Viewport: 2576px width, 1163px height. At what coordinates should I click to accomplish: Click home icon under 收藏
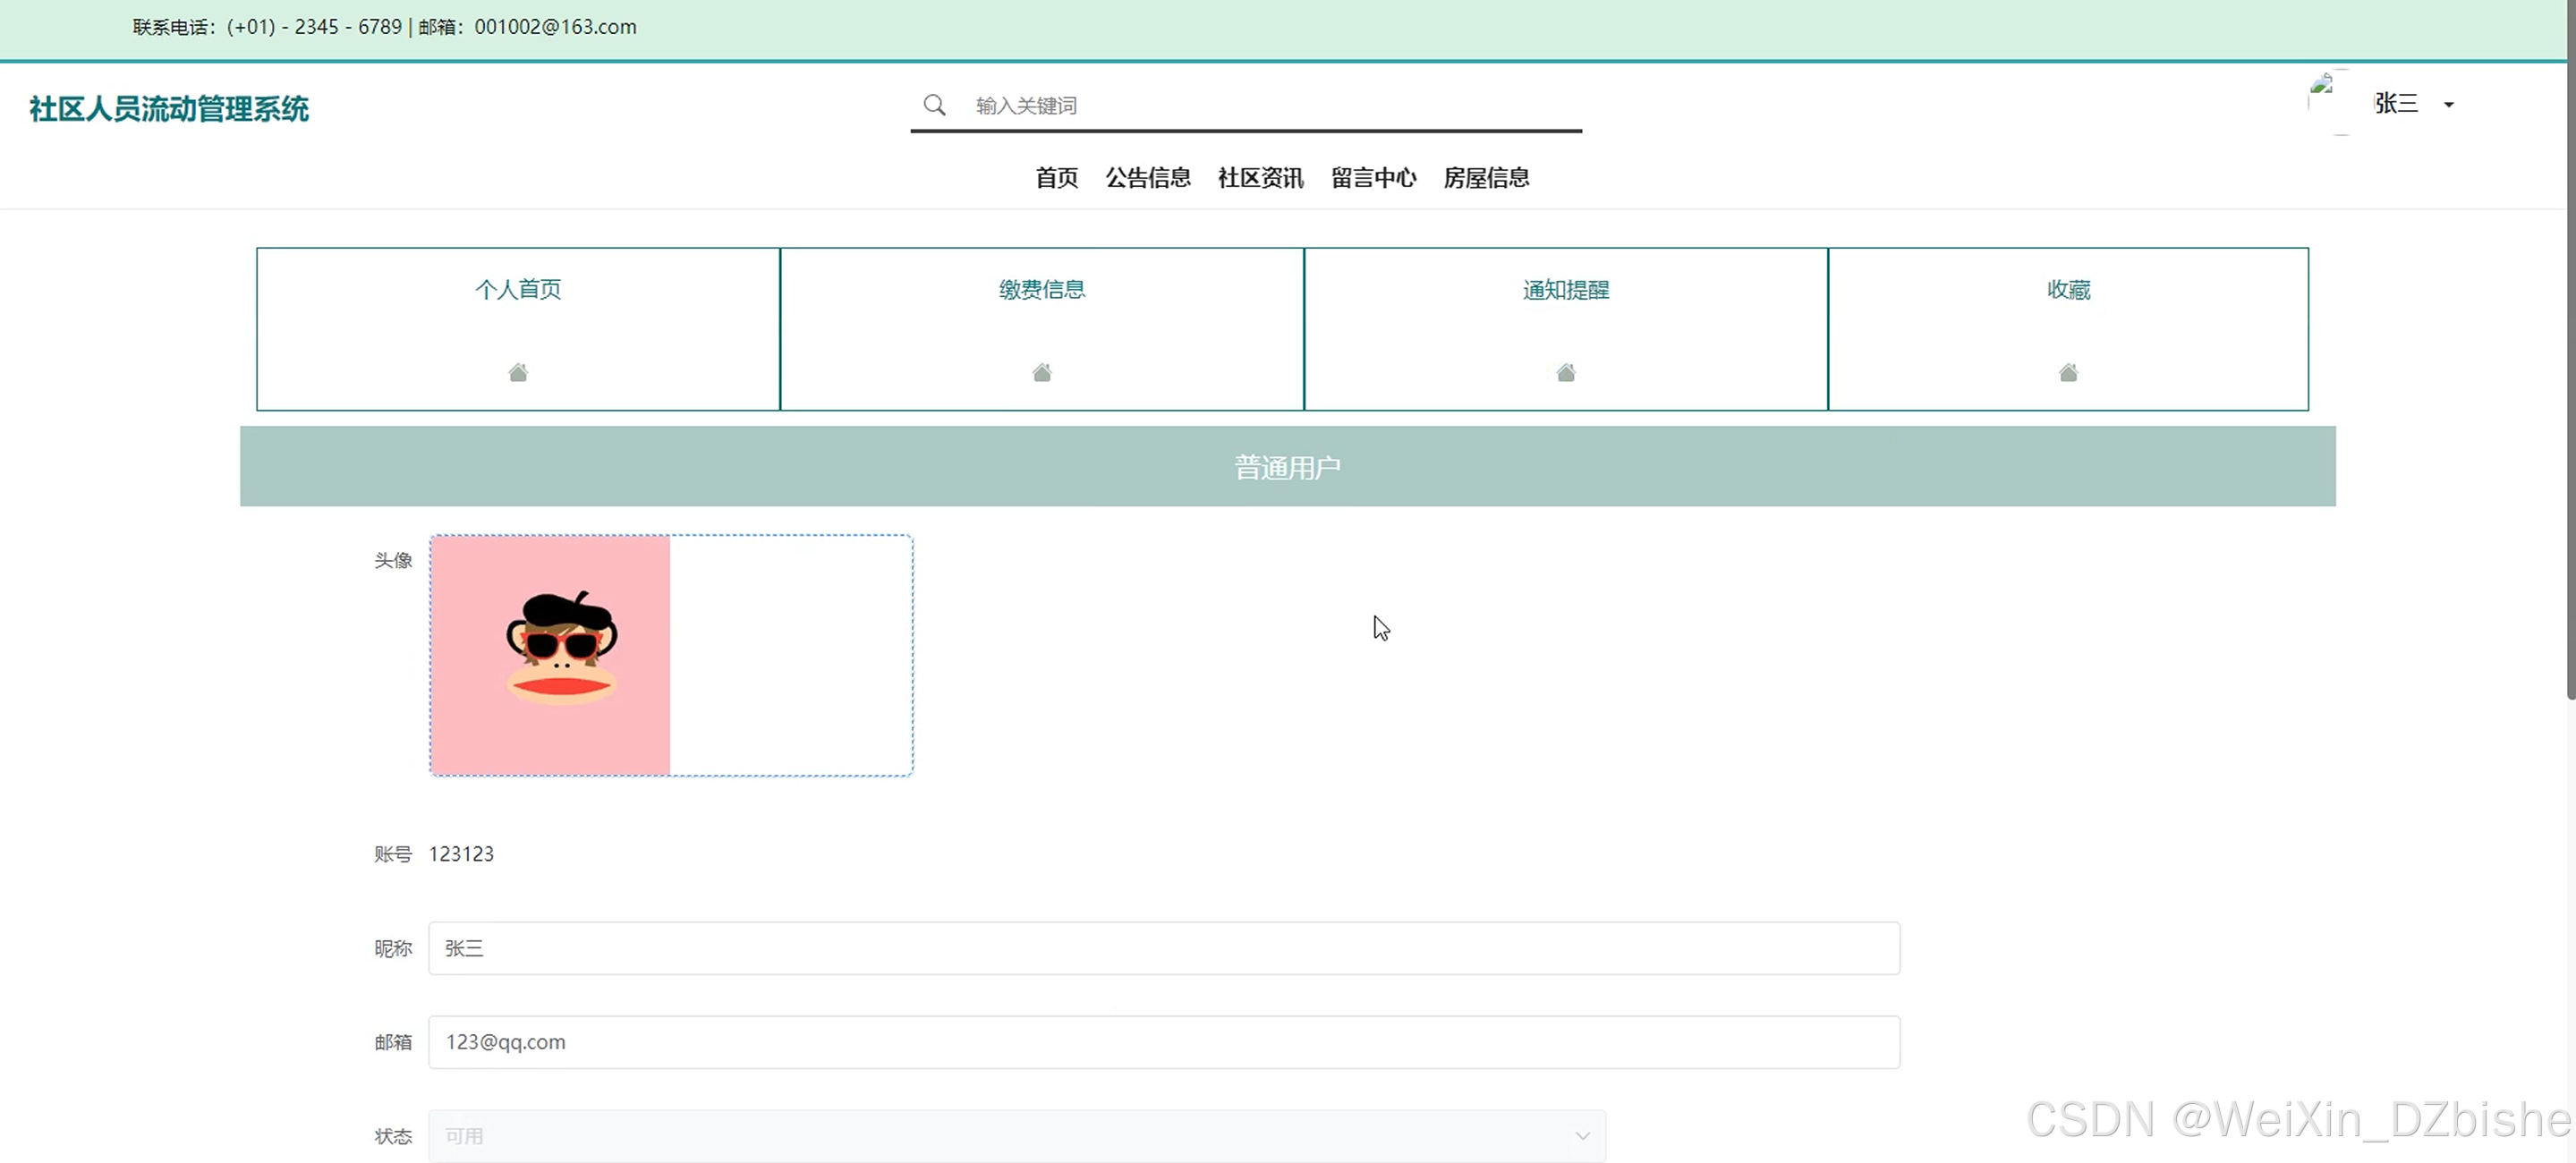pyautogui.click(x=2068, y=372)
